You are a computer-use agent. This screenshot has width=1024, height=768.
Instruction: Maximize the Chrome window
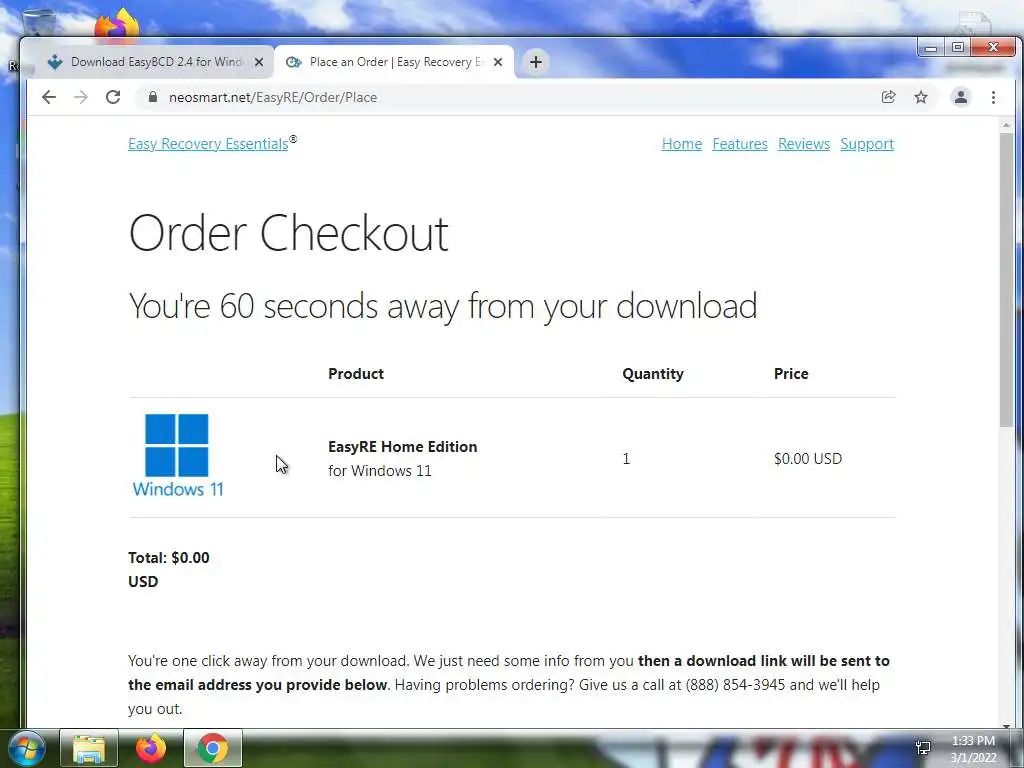point(957,47)
